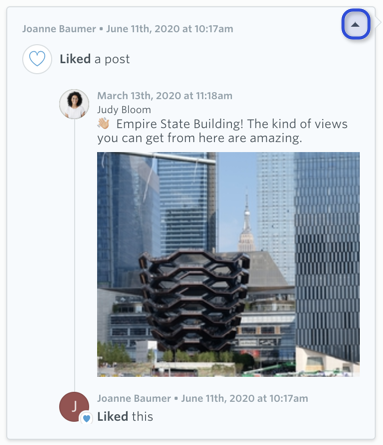The height and width of the screenshot is (445, 383).
Task: Click the thread line below Judy's avatar
Action: pyautogui.click(x=74, y=255)
